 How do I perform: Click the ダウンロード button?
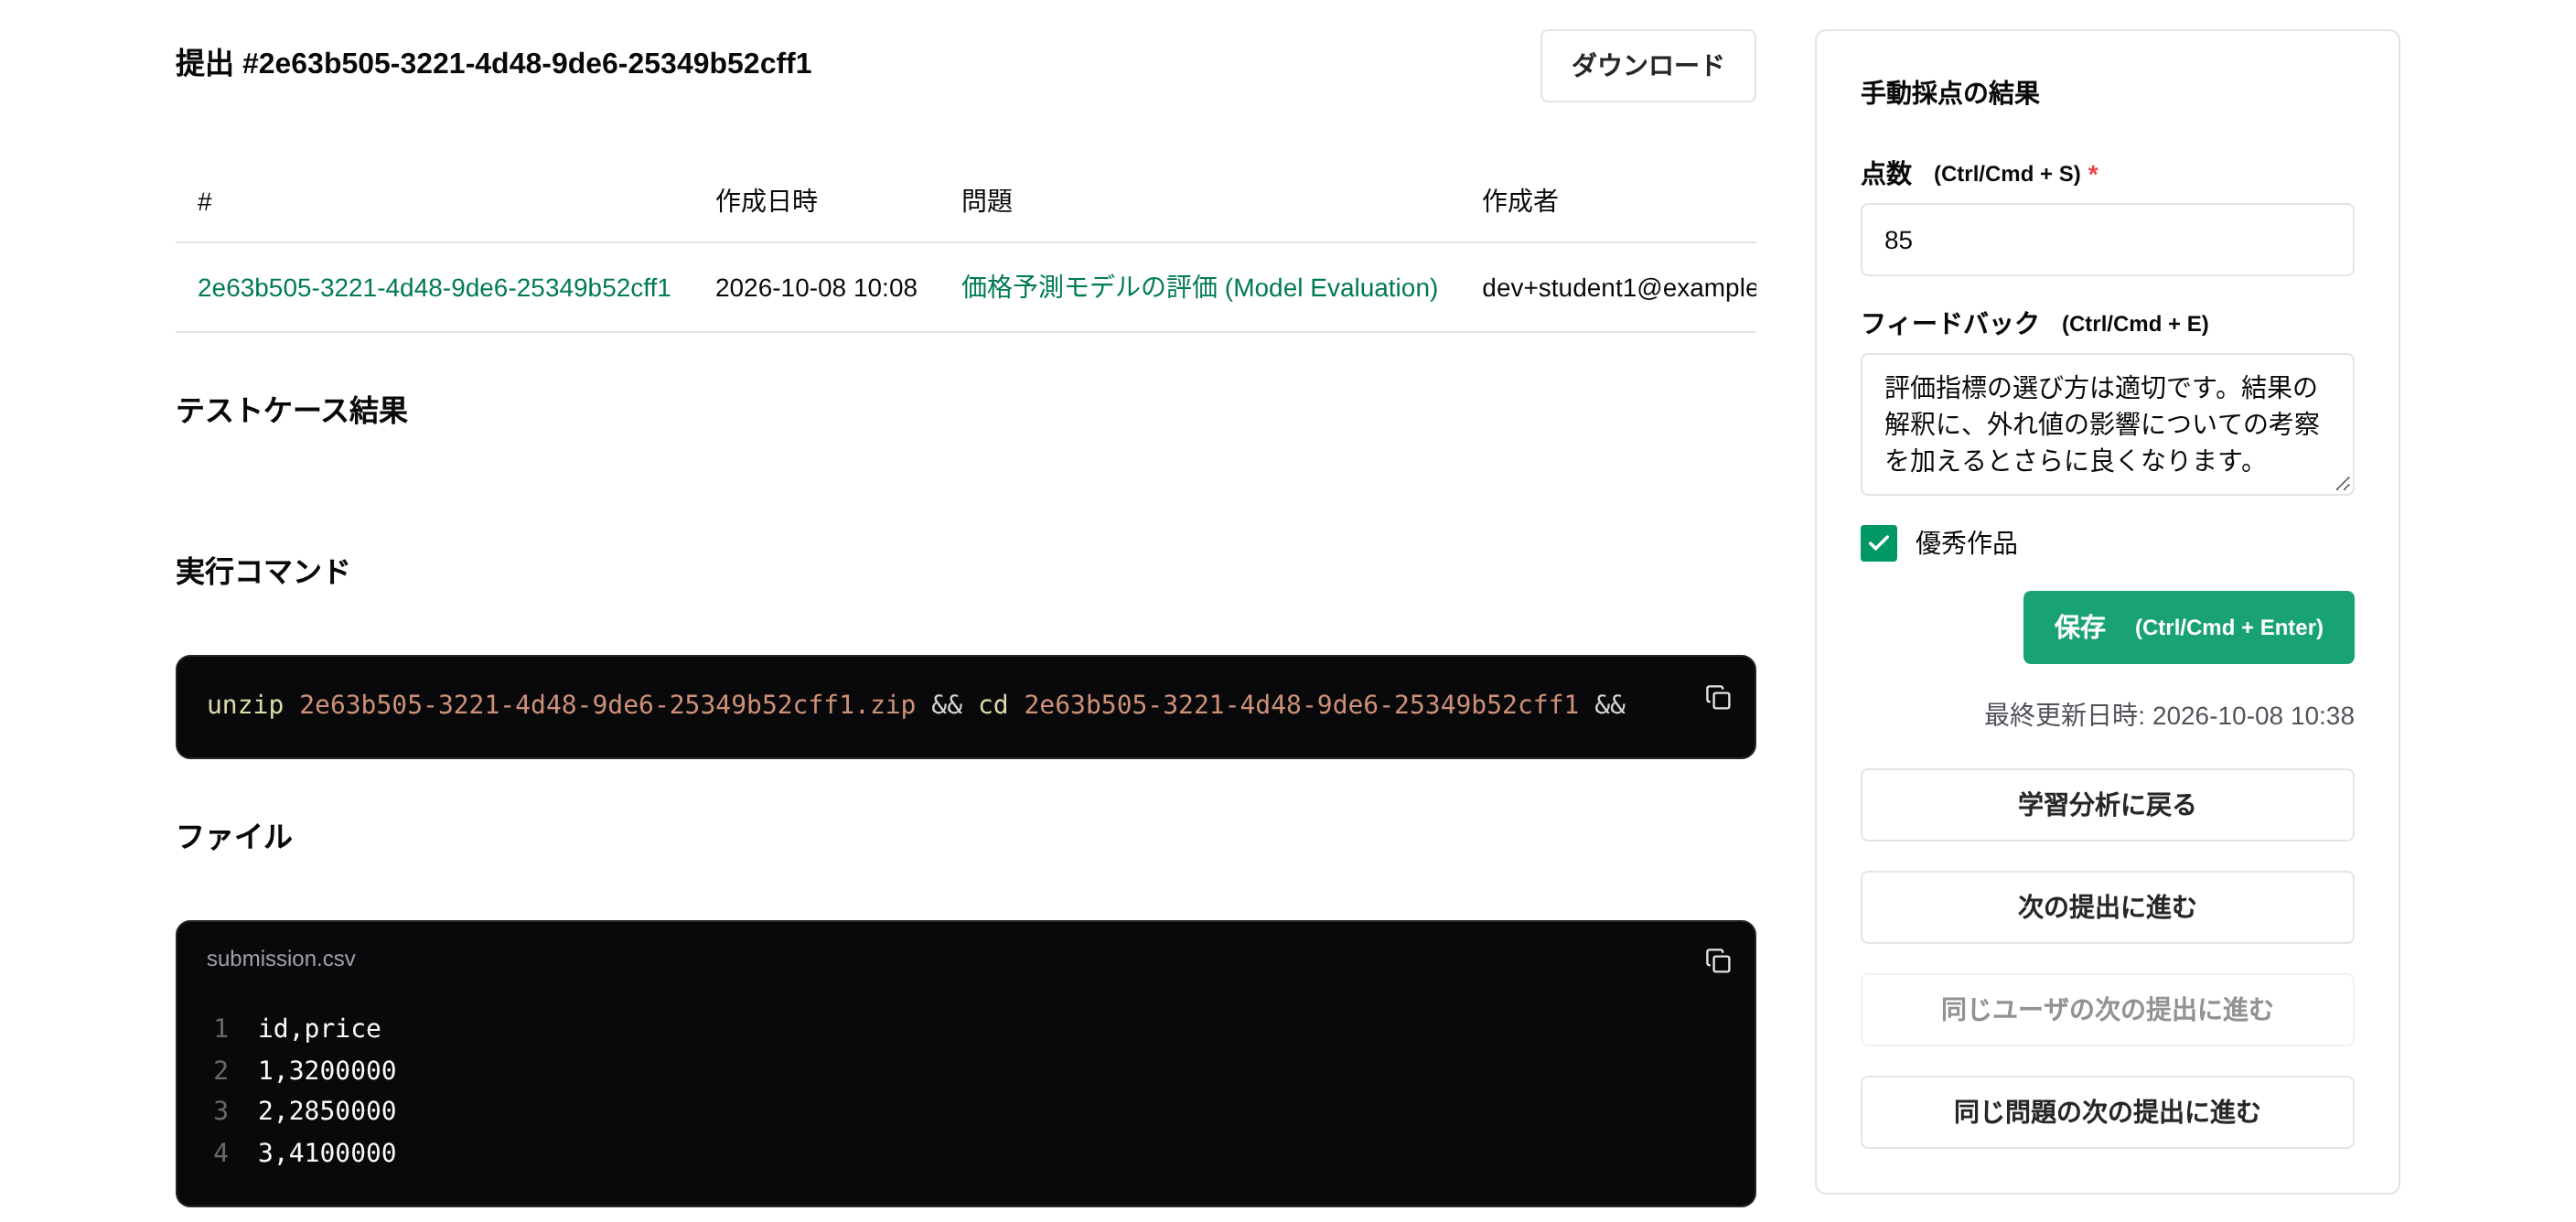point(1647,66)
